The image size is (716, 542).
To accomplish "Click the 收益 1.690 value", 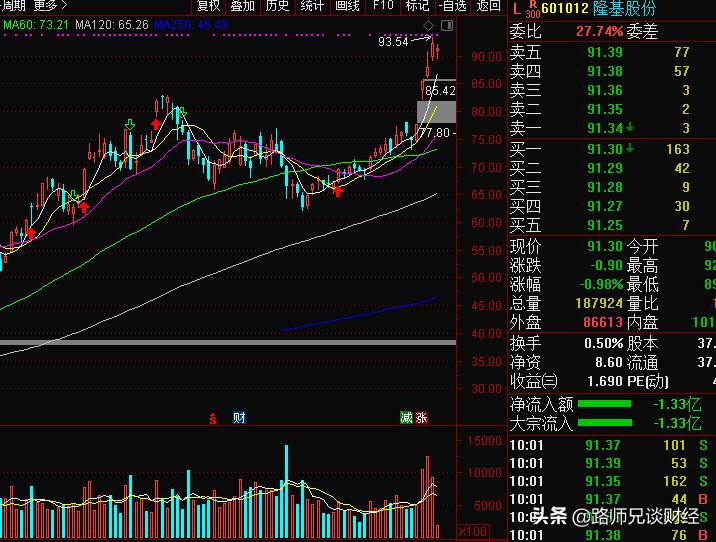I will (605, 381).
